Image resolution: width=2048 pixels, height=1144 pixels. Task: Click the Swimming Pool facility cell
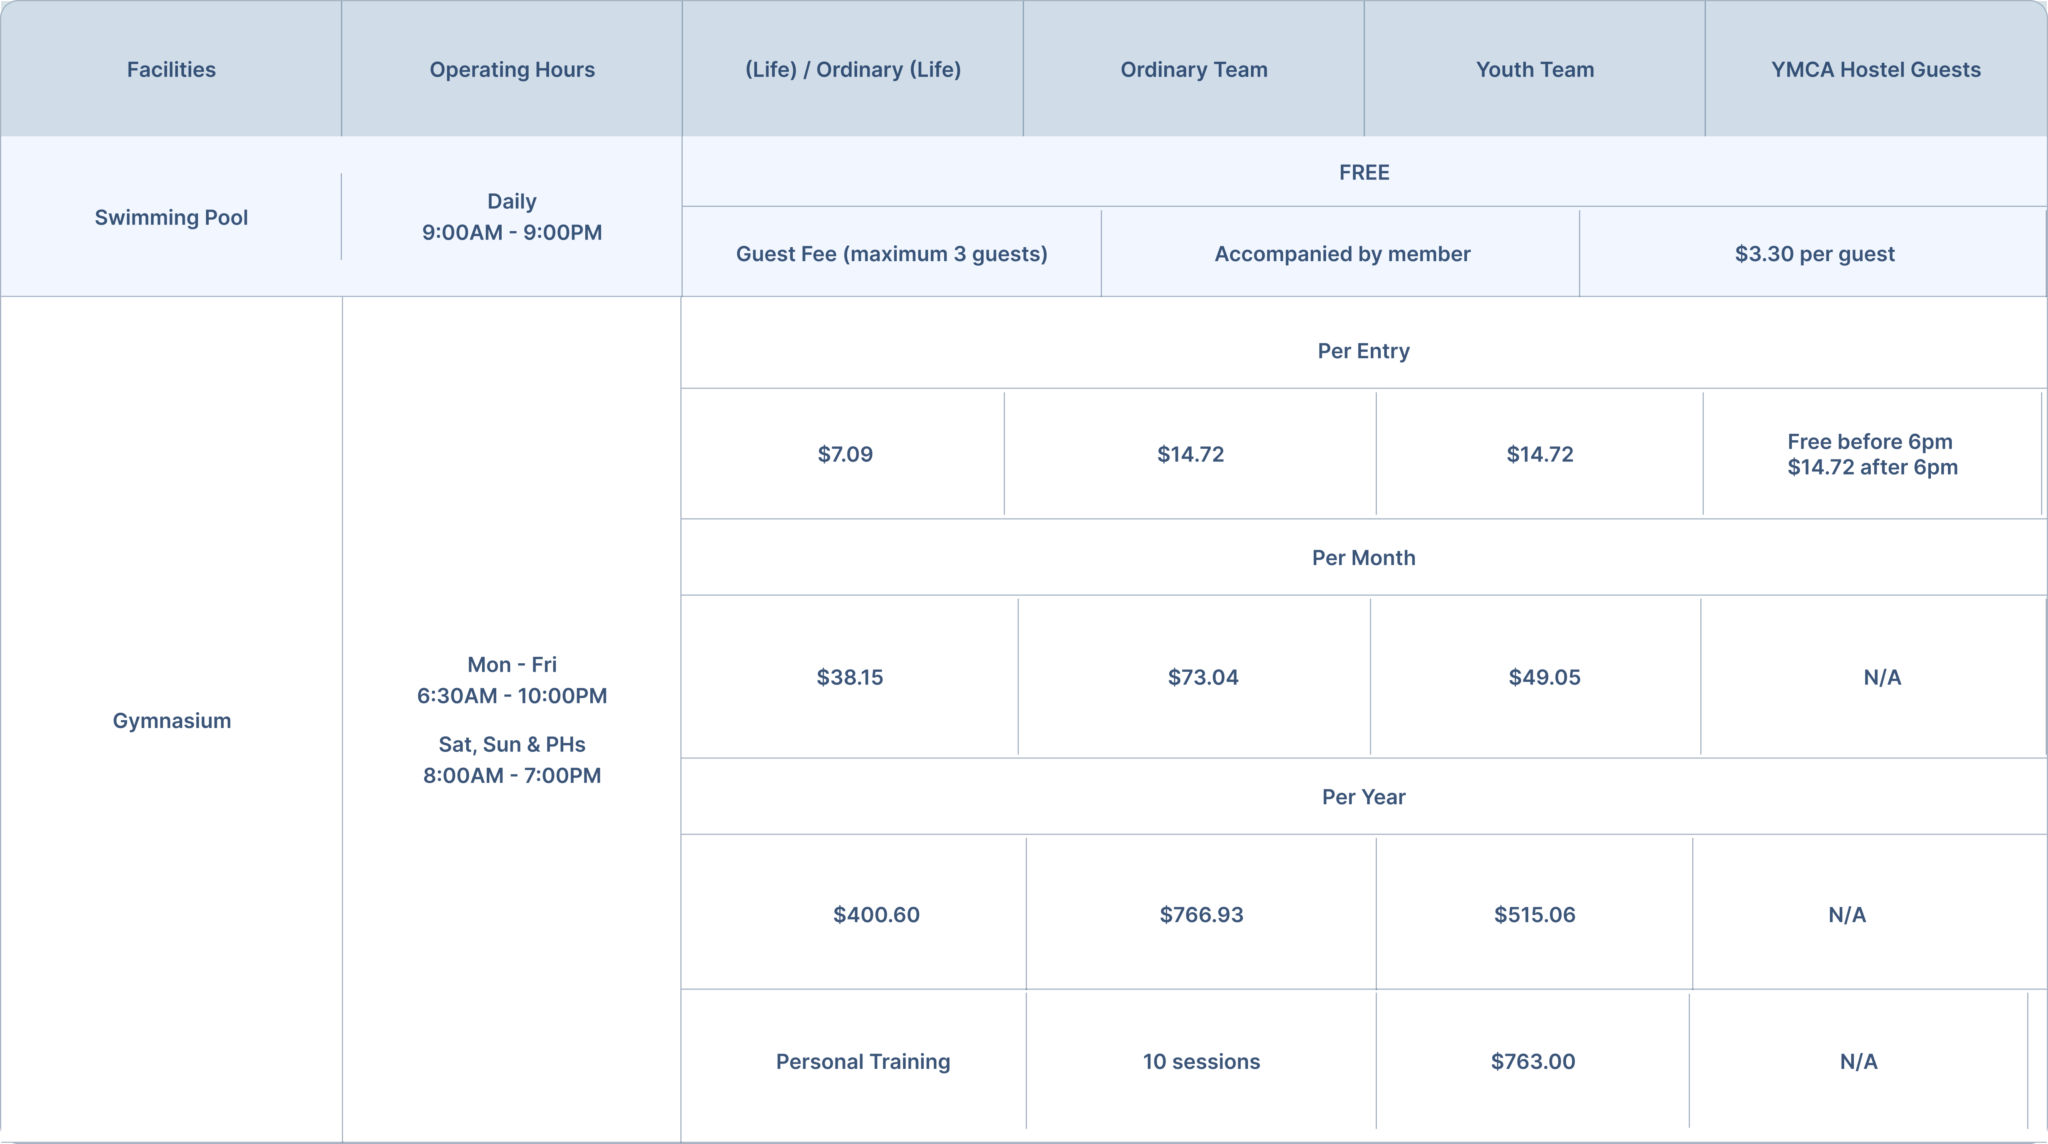pyautogui.click(x=171, y=217)
